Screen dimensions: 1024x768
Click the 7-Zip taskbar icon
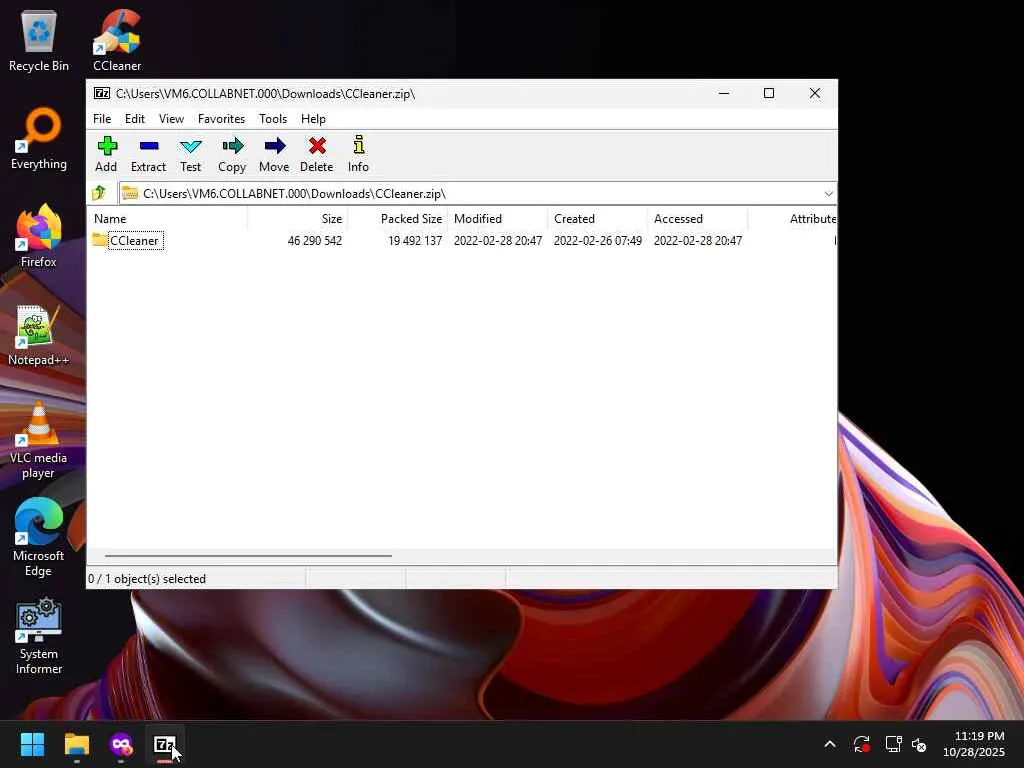[165, 744]
